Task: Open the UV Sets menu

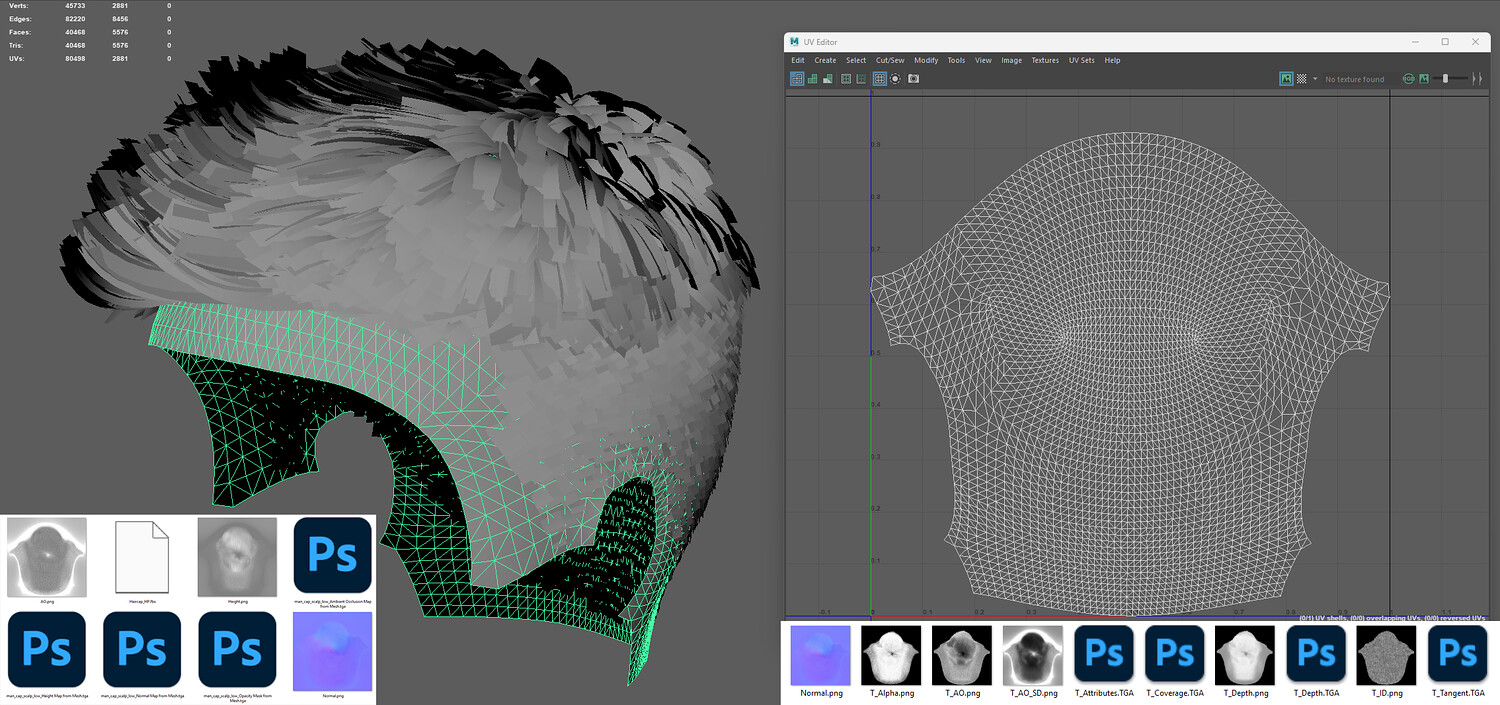Action: (x=1081, y=60)
